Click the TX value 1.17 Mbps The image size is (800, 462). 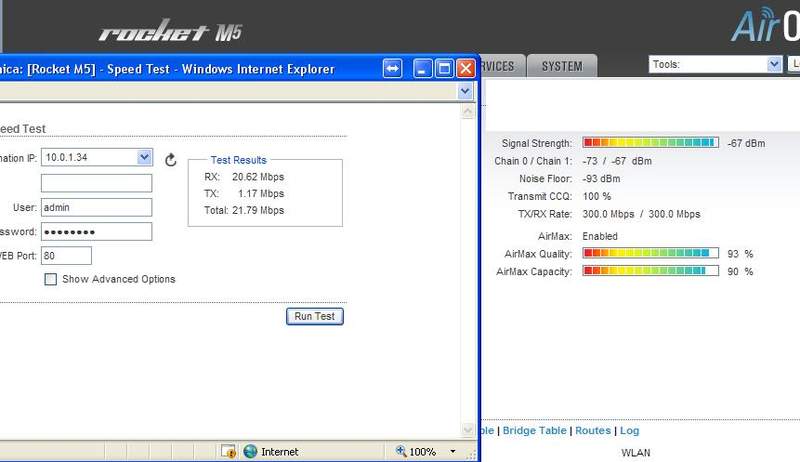coord(261,194)
